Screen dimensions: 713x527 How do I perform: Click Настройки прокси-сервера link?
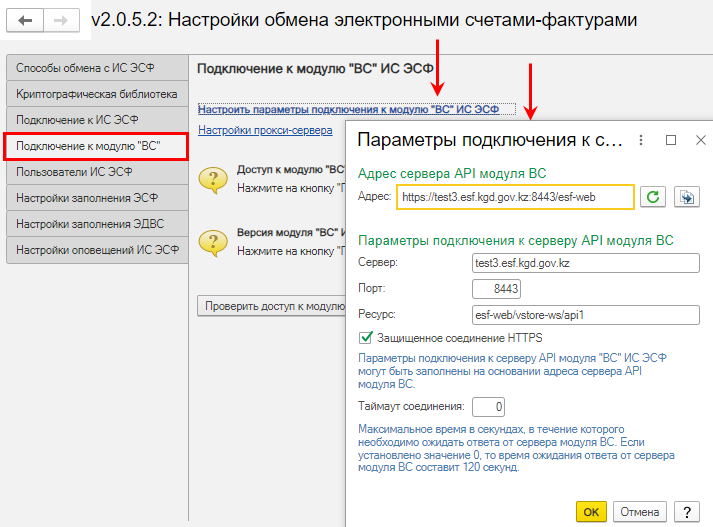265,130
